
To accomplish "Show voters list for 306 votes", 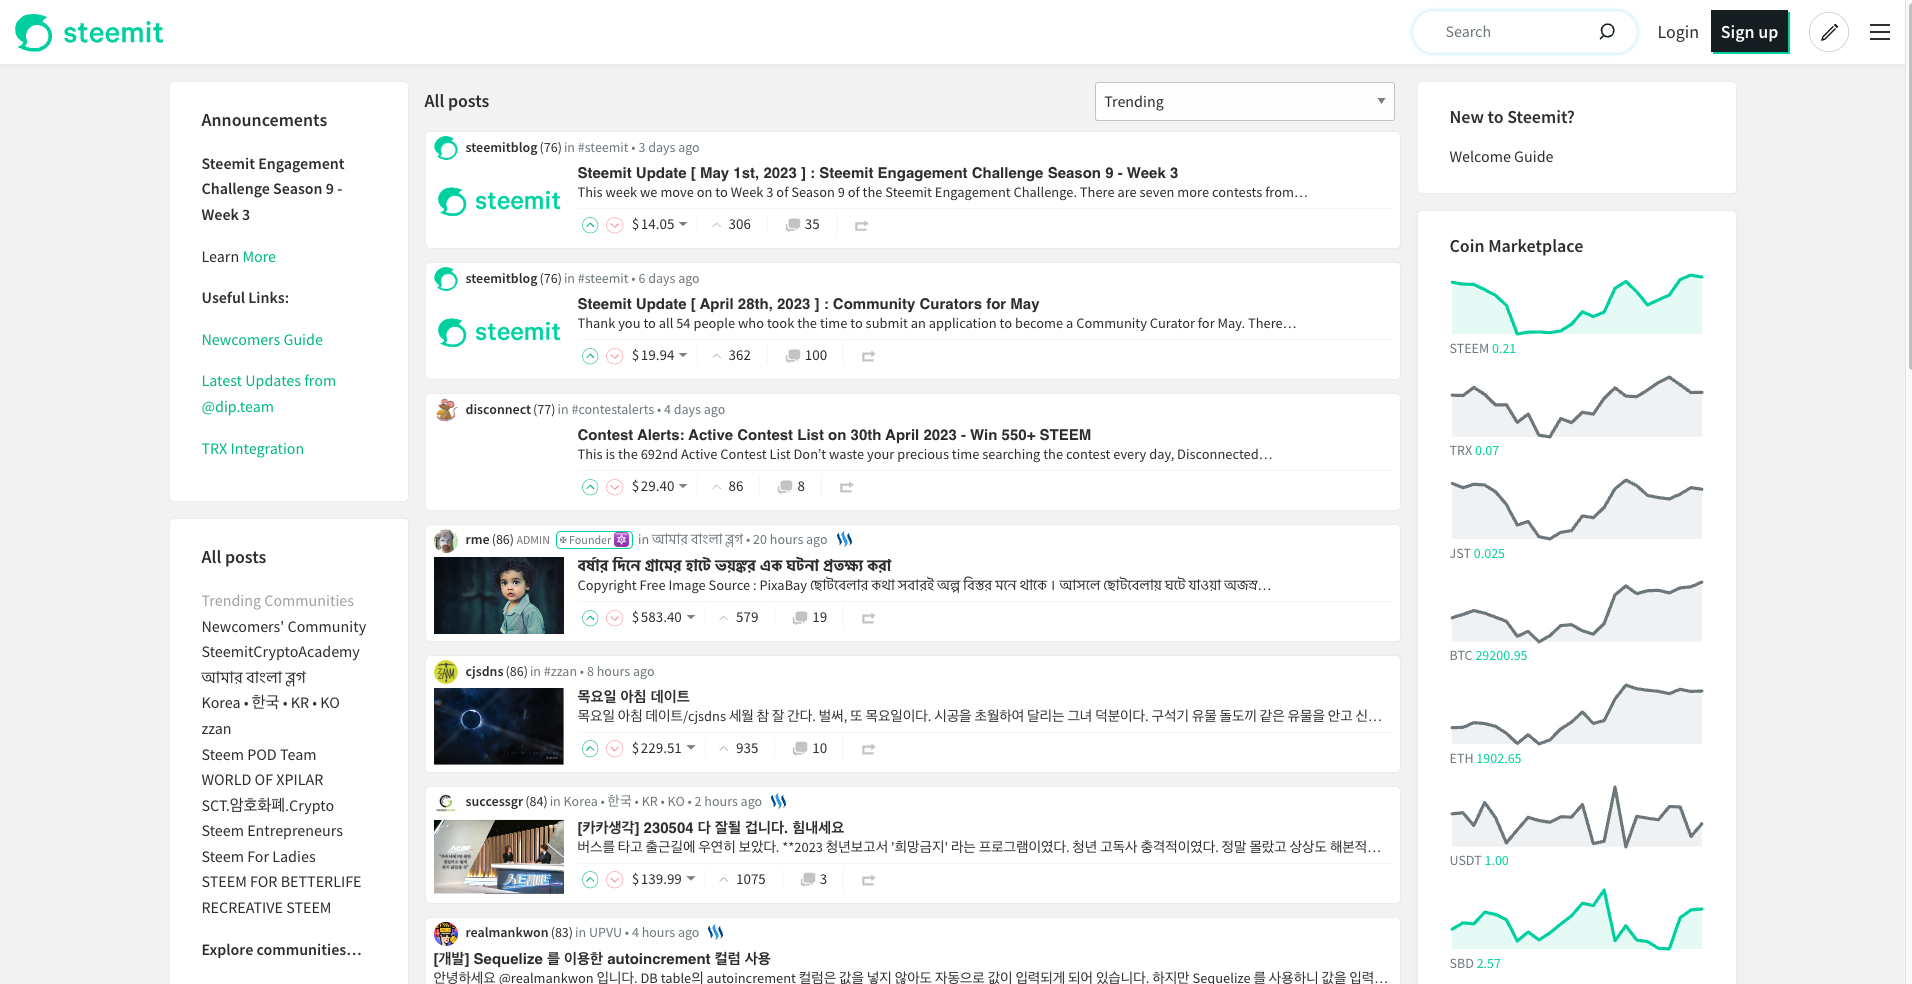I will [731, 225].
